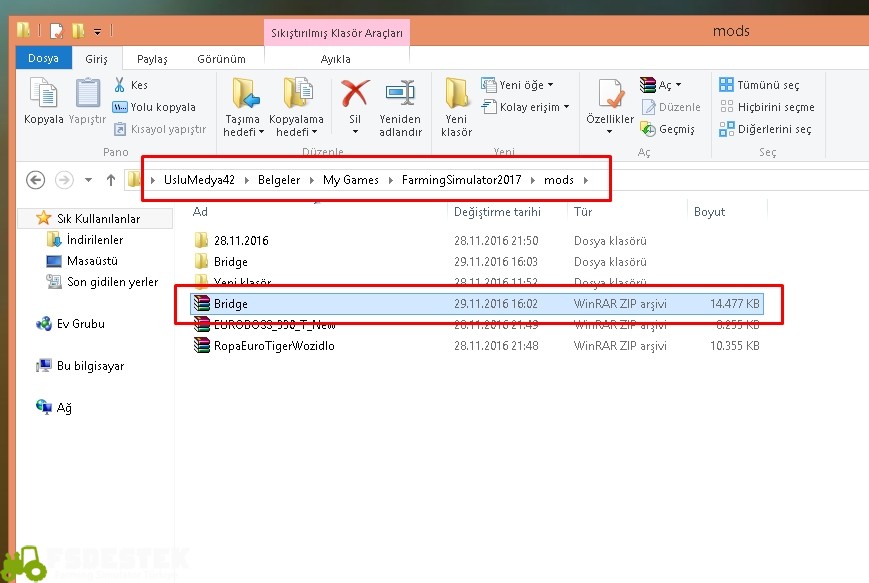Click the up-one-level arrow
The image size is (869, 583).
110,180
